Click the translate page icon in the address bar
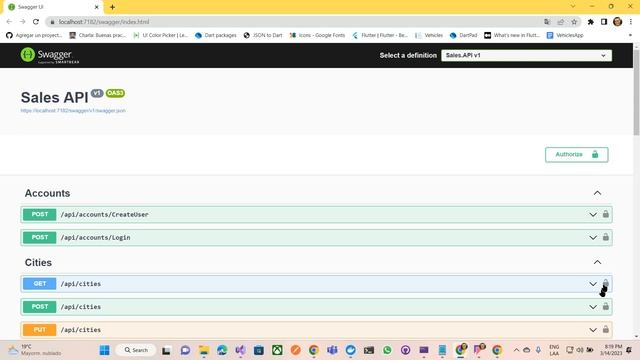Image resolution: width=640 pixels, height=360 pixels. coord(547,22)
